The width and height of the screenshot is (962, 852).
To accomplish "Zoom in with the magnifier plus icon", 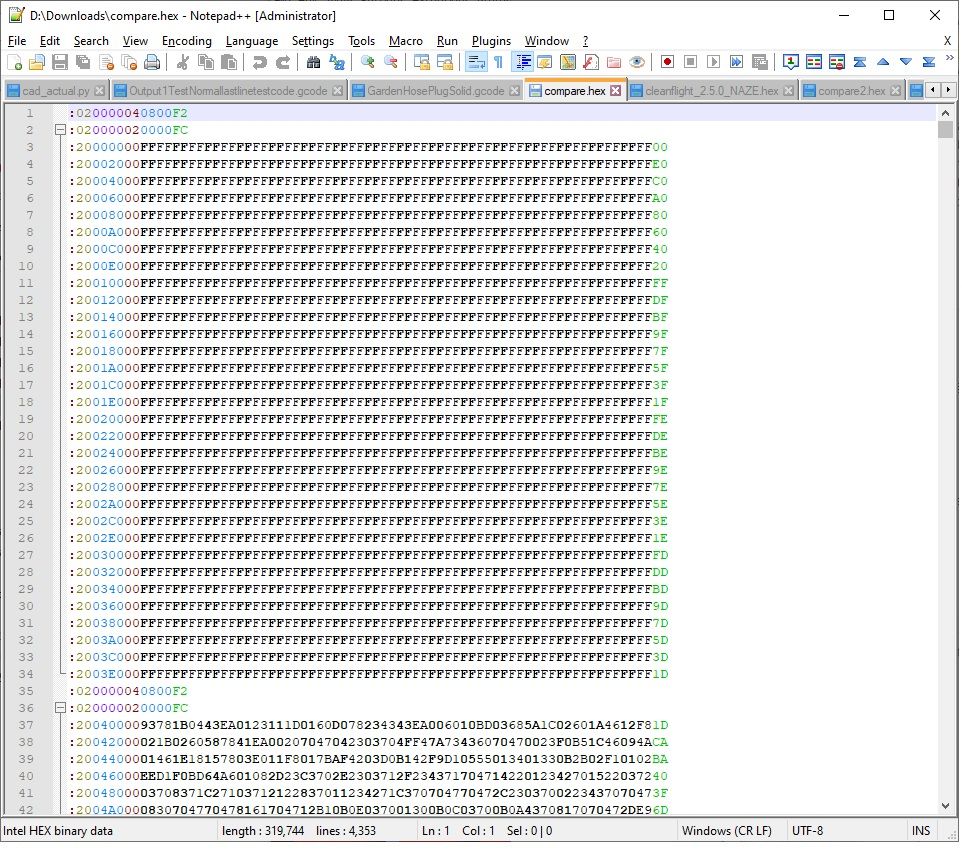I will pyautogui.click(x=367, y=62).
